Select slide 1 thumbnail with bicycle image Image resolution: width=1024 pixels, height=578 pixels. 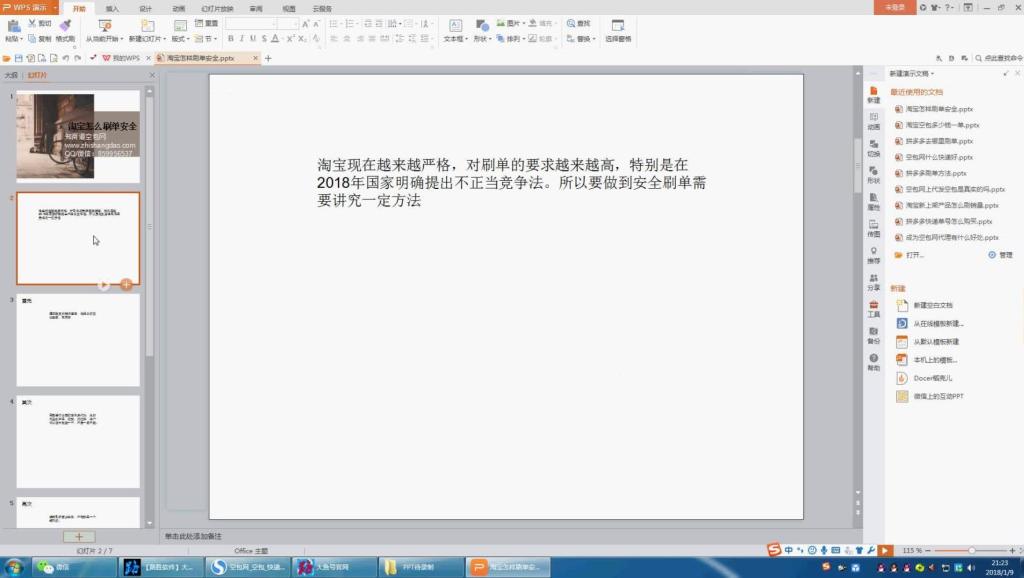click(x=78, y=136)
